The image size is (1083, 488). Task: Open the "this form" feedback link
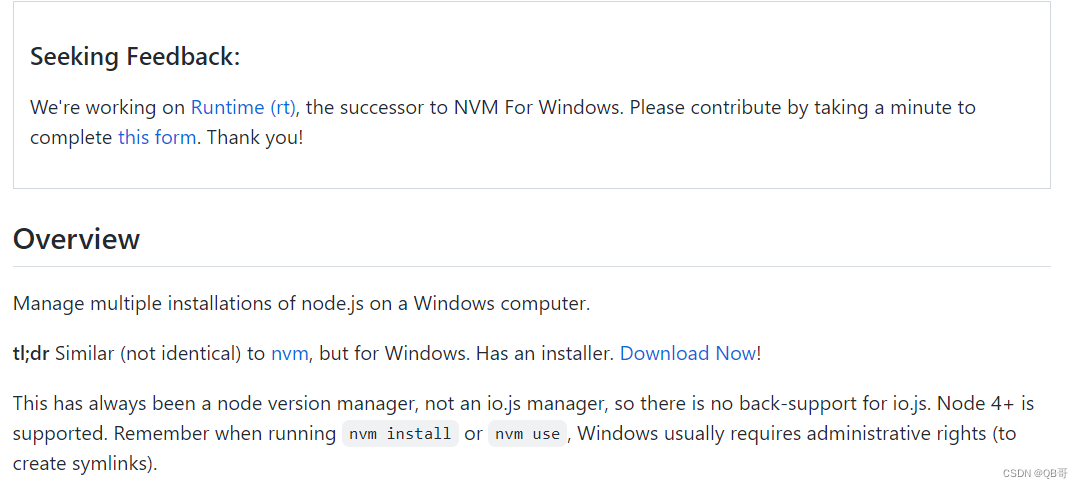click(157, 137)
